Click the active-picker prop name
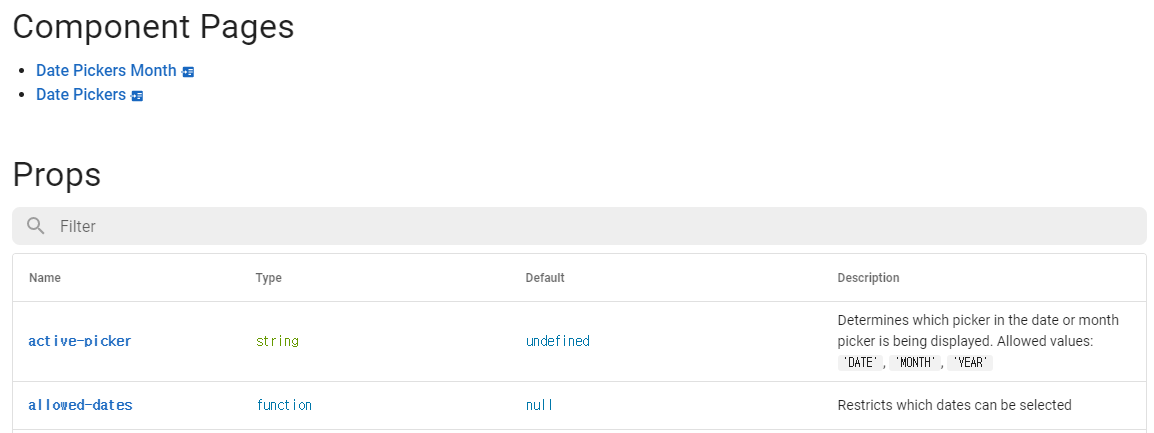The image size is (1154, 433). 80,341
